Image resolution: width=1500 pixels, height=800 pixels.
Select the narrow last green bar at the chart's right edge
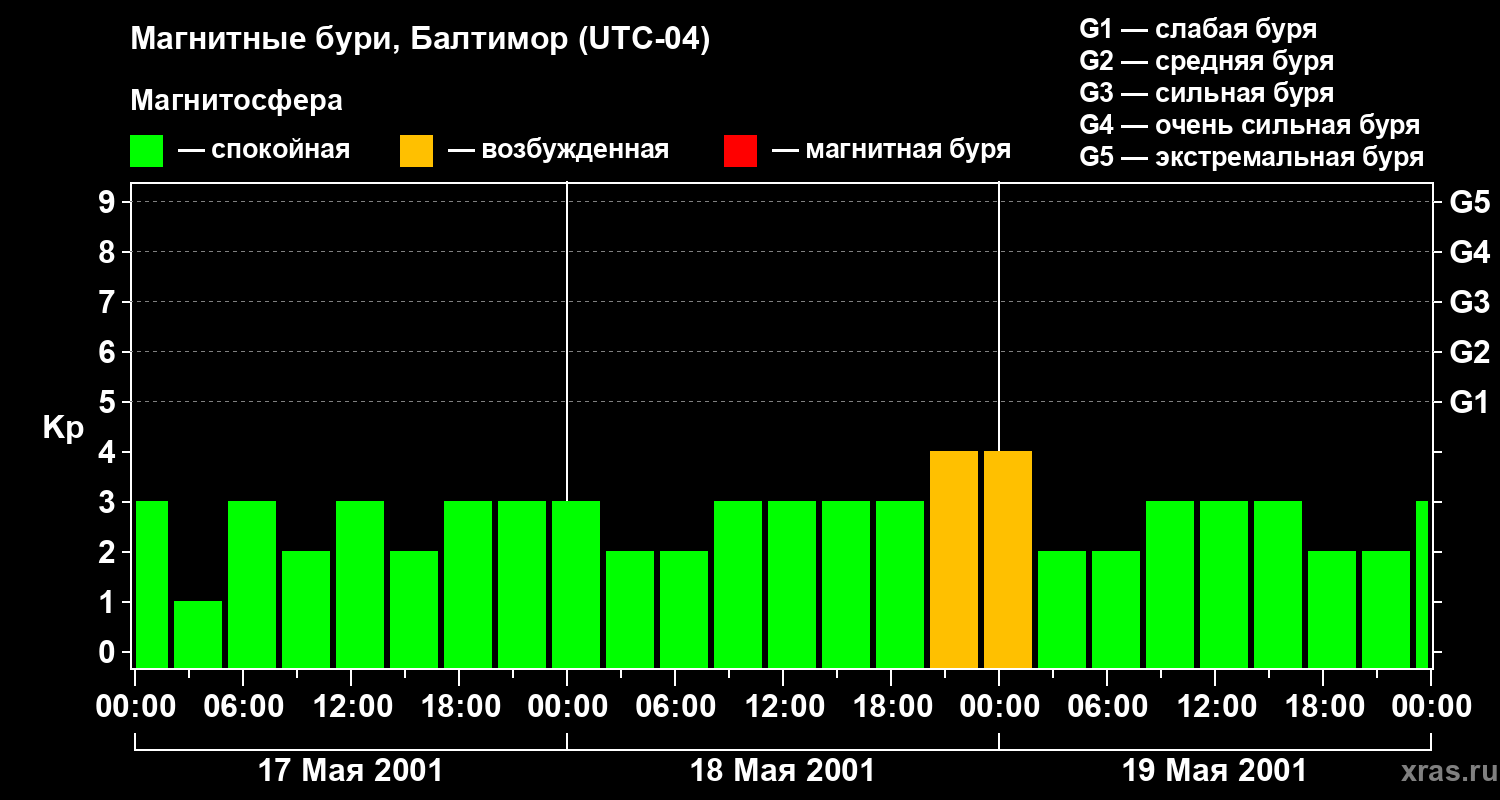(1422, 584)
